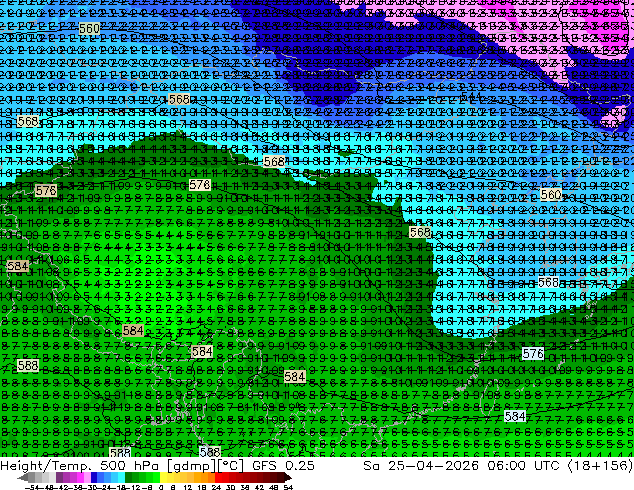Click the bright red legend swatch
Screen dimensions: 634x490
218,477
